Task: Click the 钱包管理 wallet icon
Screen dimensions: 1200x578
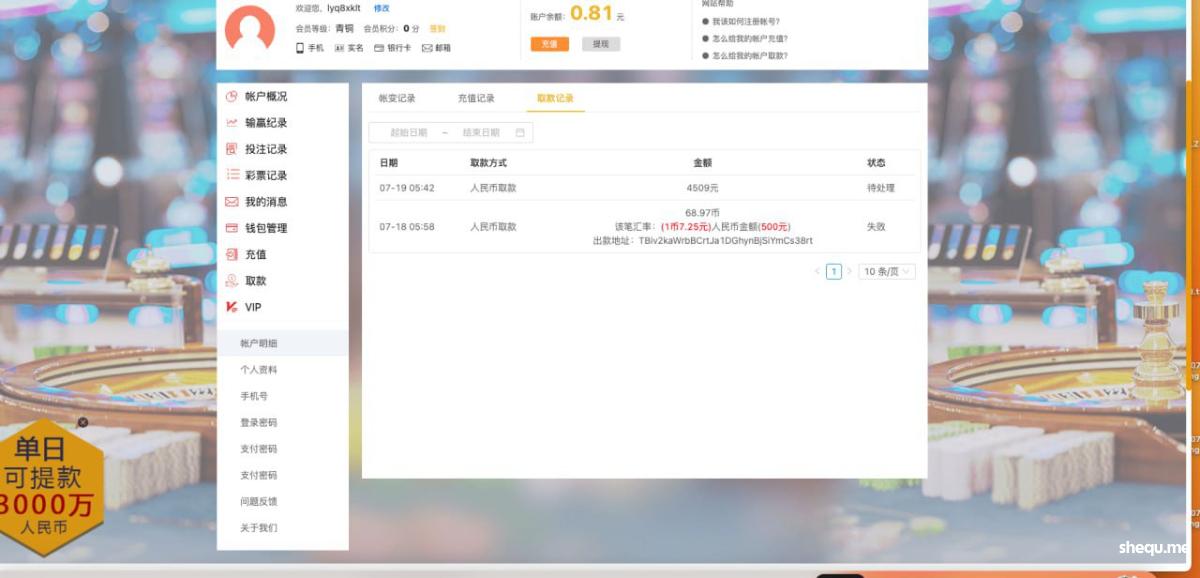Action: pos(232,228)
